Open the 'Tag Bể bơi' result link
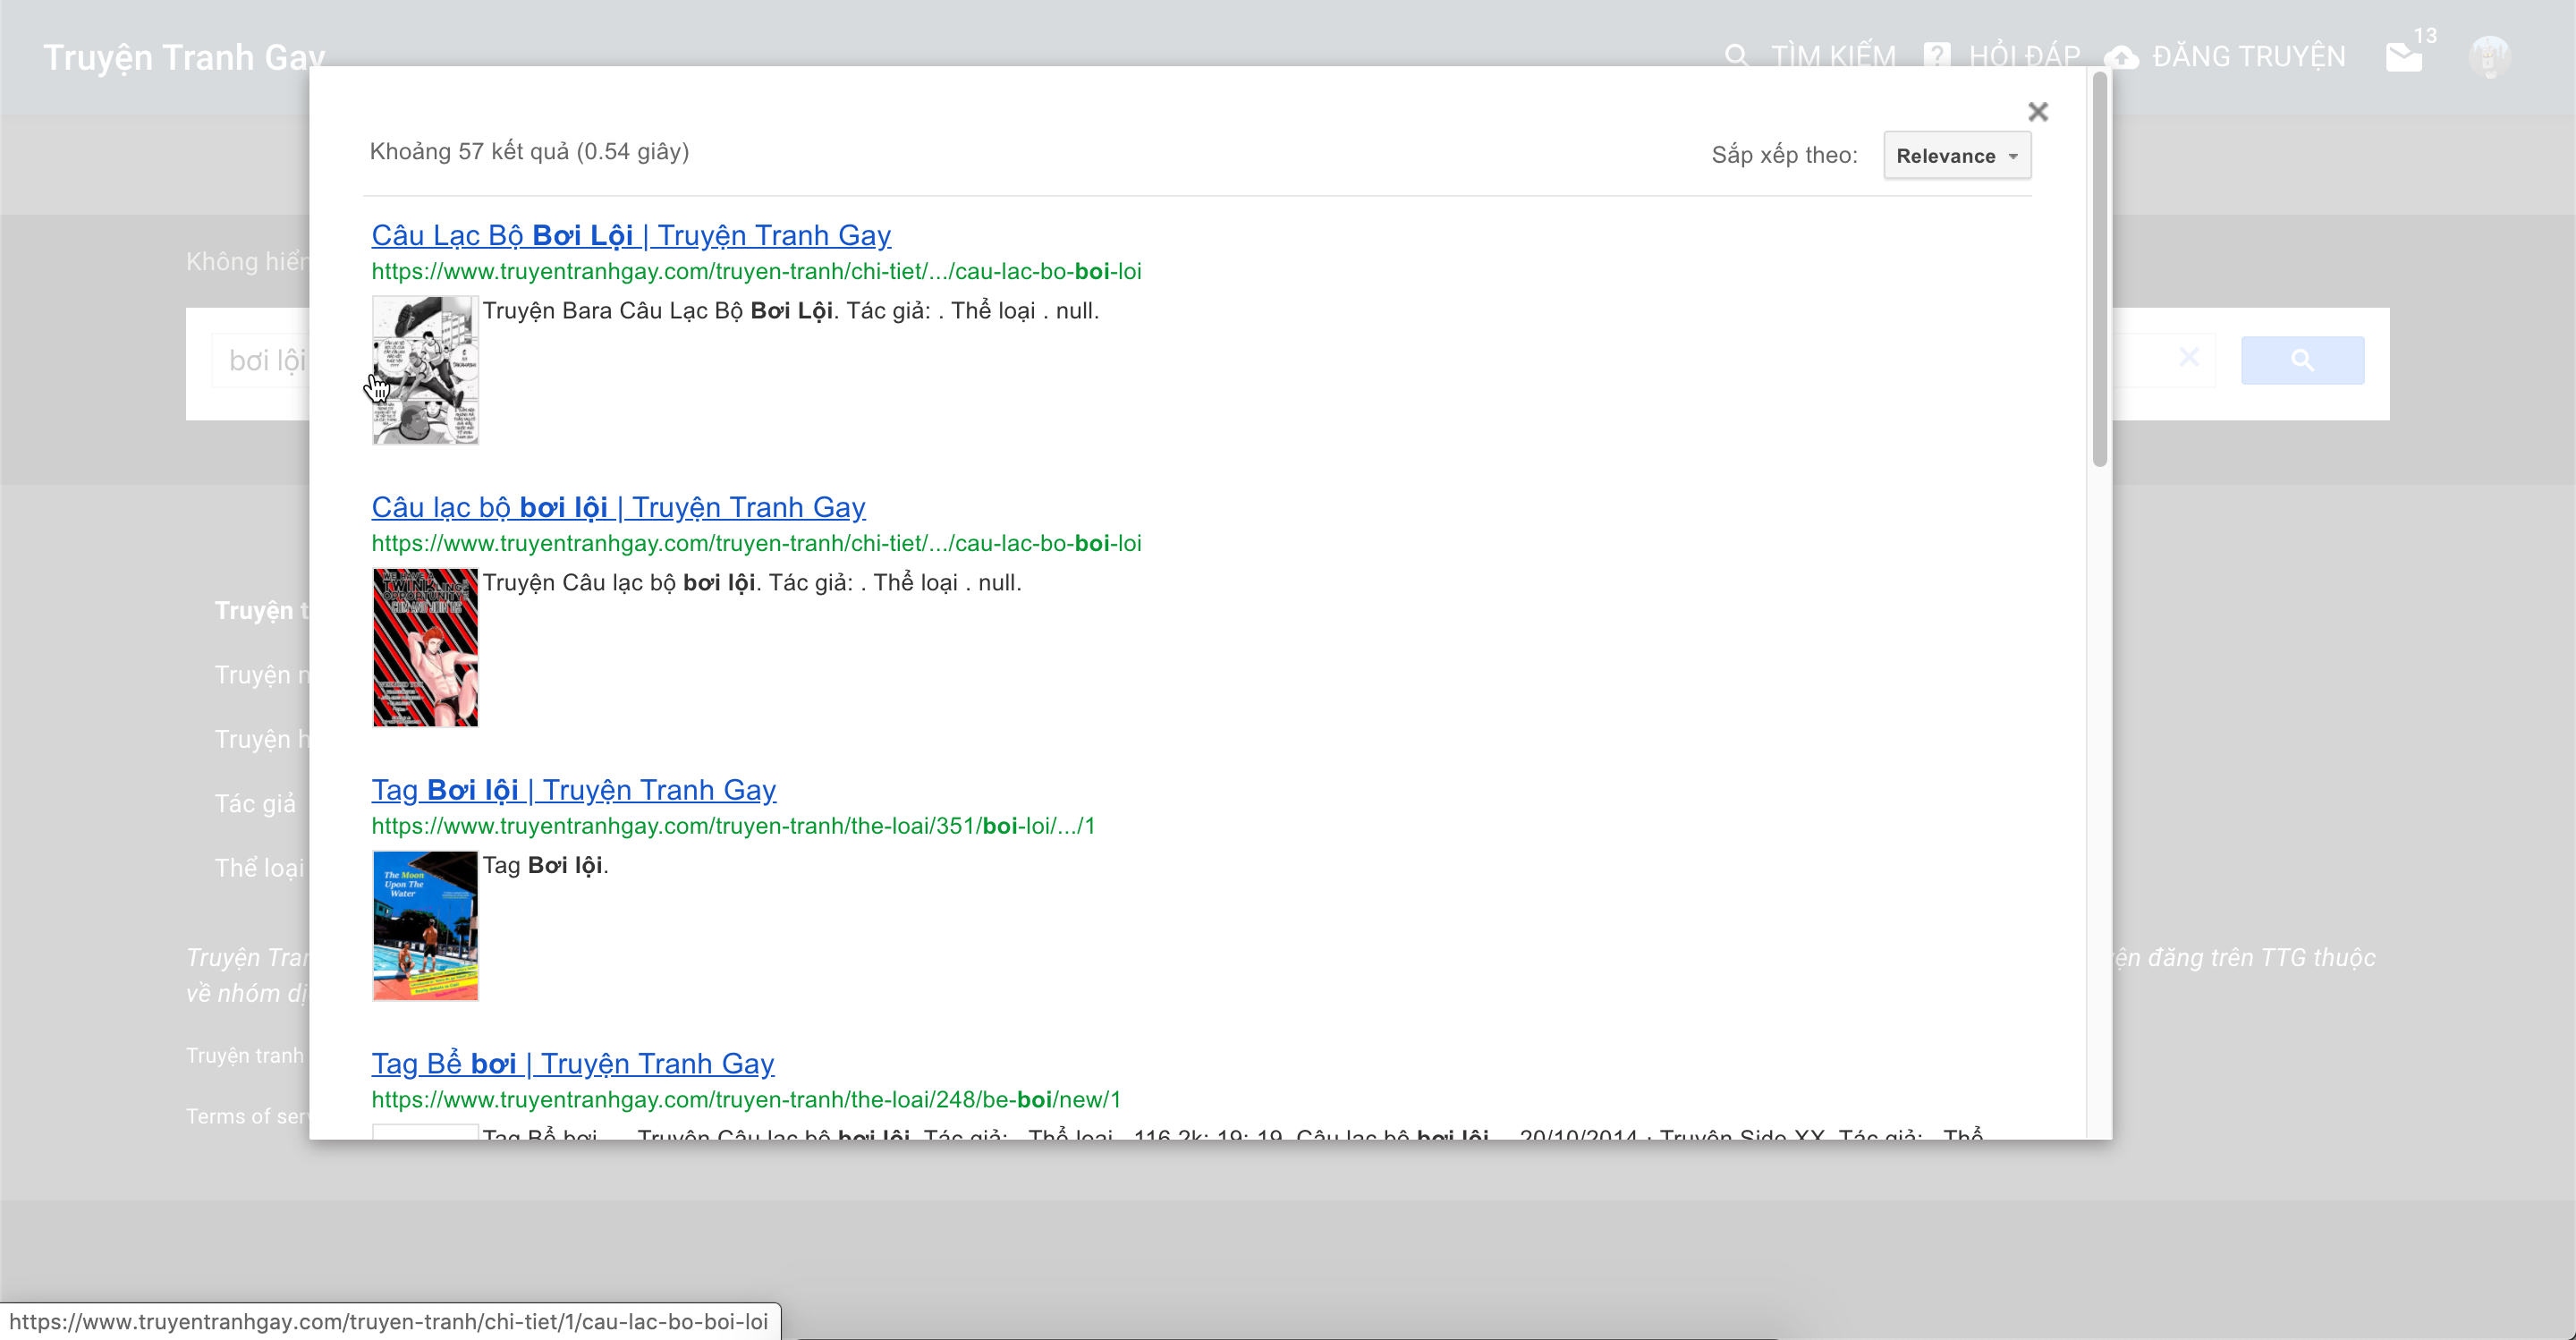 pos(572,1063)
